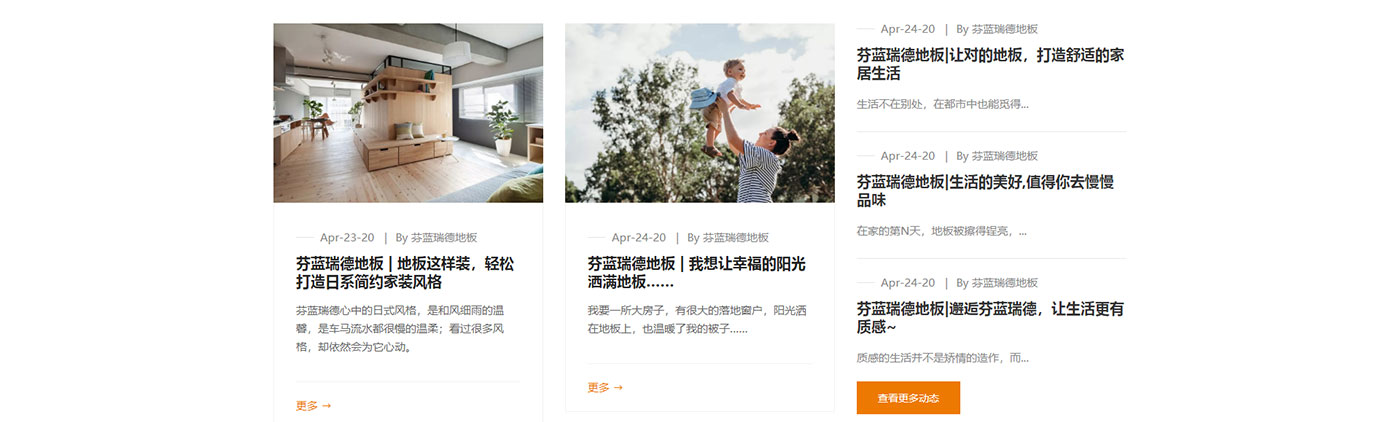
Task: Open article 邂逅芬蓝瑞德，让生活更有质感
Action: coord(990,318)
